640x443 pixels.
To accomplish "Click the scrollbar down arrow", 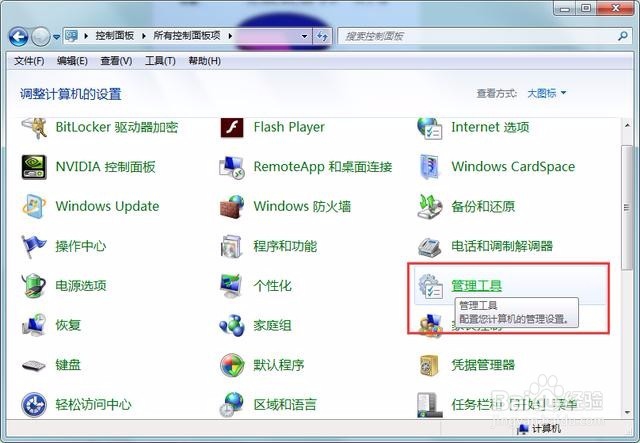I will (627, 412).
